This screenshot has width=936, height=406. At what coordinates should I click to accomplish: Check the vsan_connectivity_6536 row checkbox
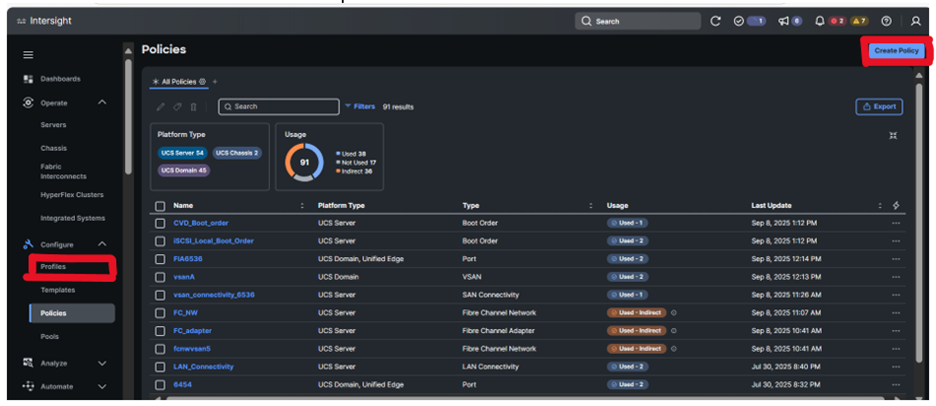(160, 295)
